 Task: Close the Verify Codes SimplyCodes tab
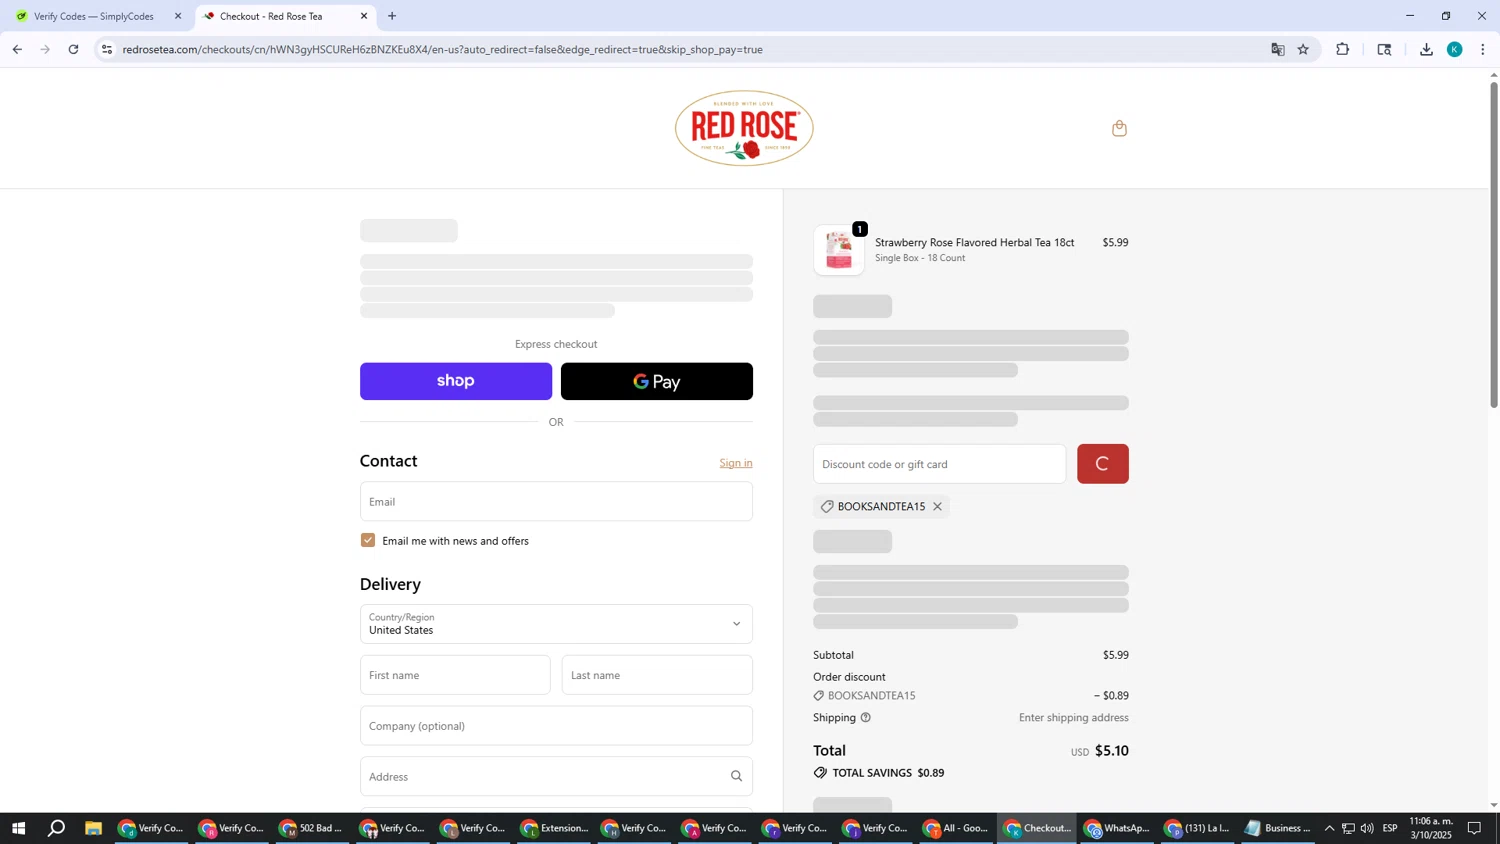click(x=178, y=16)
